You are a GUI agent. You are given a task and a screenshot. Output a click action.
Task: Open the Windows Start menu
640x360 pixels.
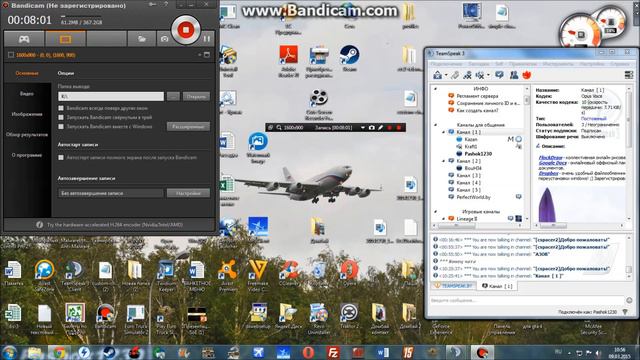(9, 352)
